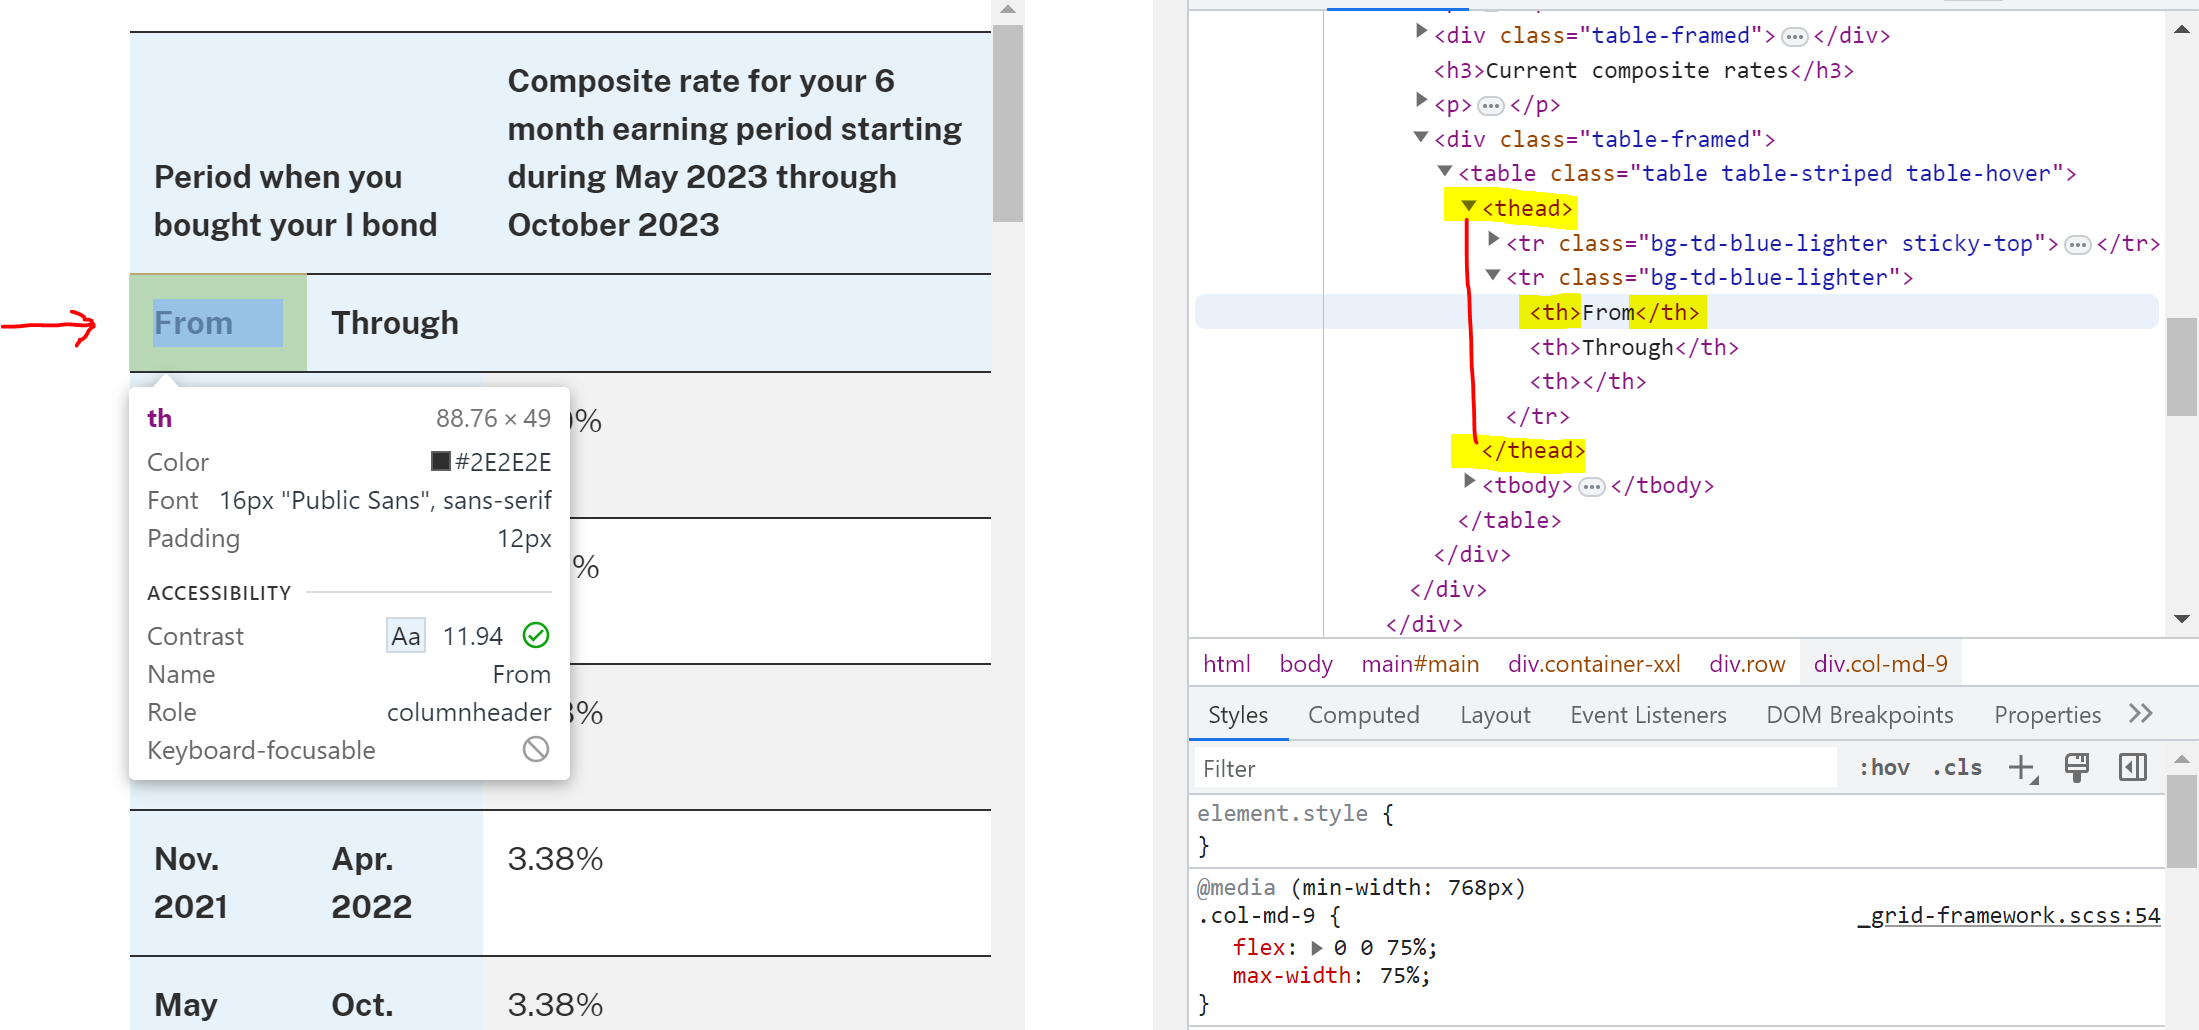
Task: Click the Aa contrast toggle in the tooltip
Action: [x=405, y=635]
